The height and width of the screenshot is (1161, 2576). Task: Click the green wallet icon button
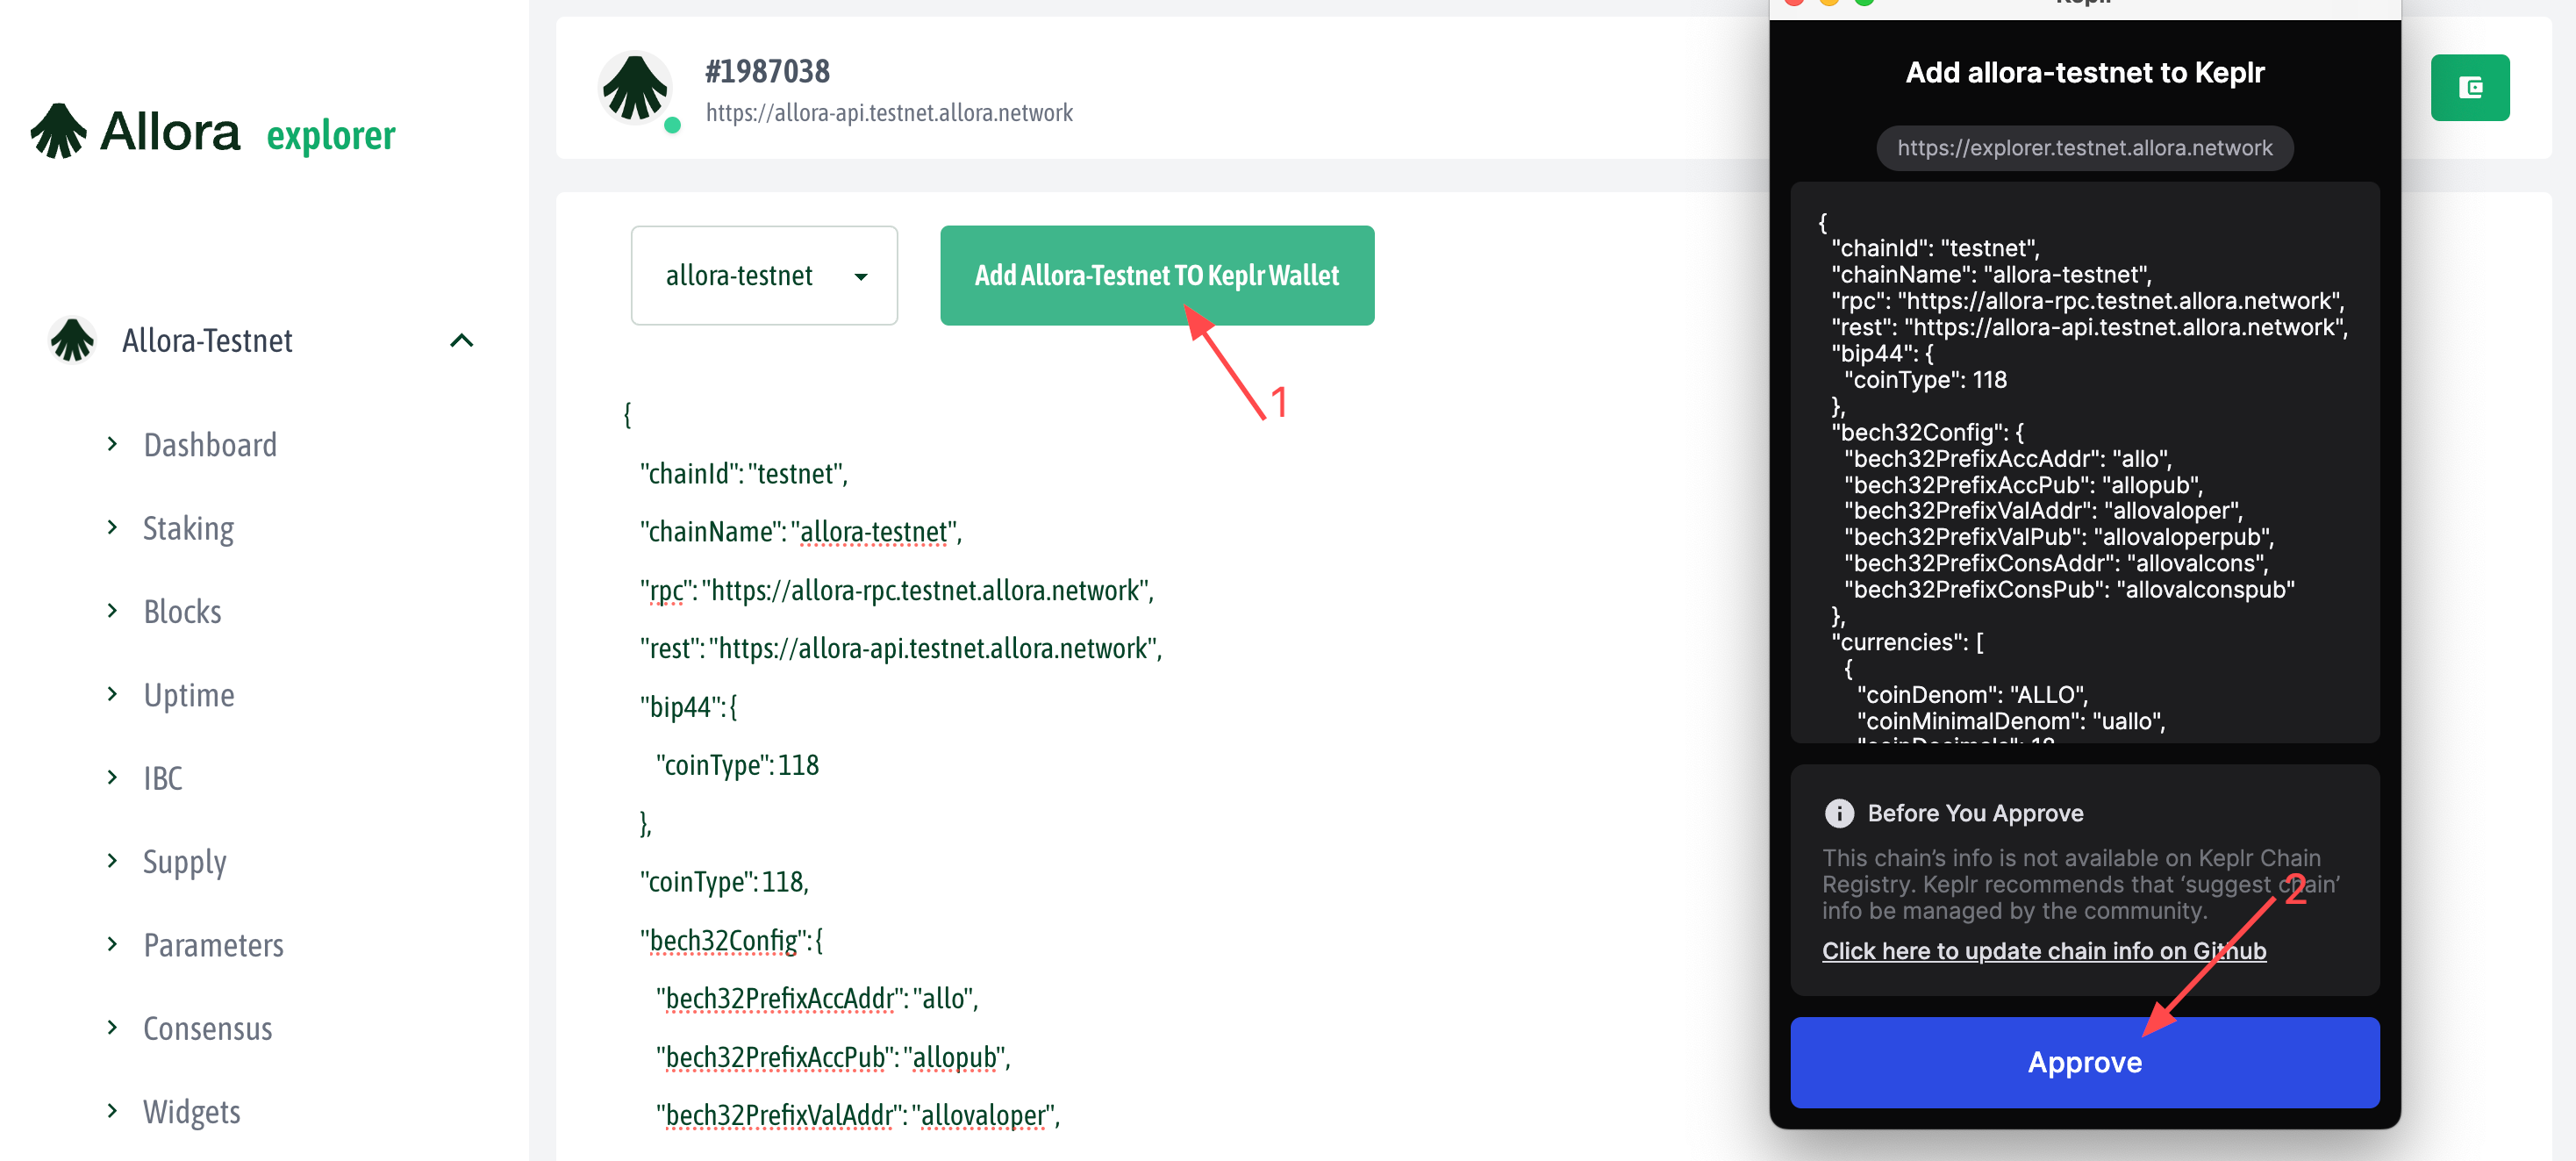[x=2469, y=88]
